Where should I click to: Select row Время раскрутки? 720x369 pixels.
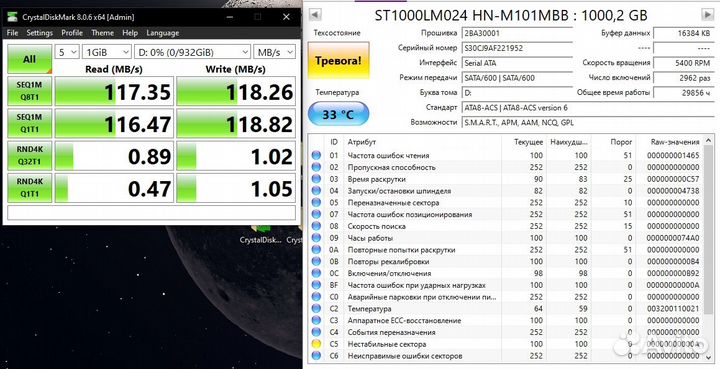[505, 179]
